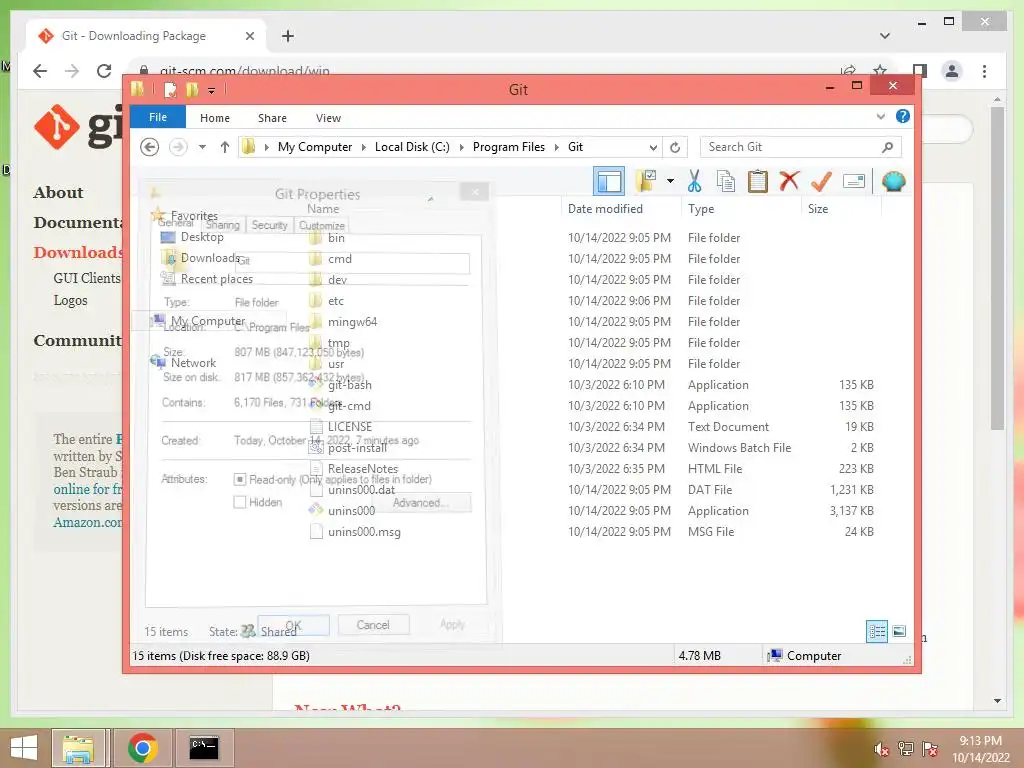Image resolution: width=1024 pixels, height=768 pixels.
Task: Go up one folder level
Action: pos(225,147)
